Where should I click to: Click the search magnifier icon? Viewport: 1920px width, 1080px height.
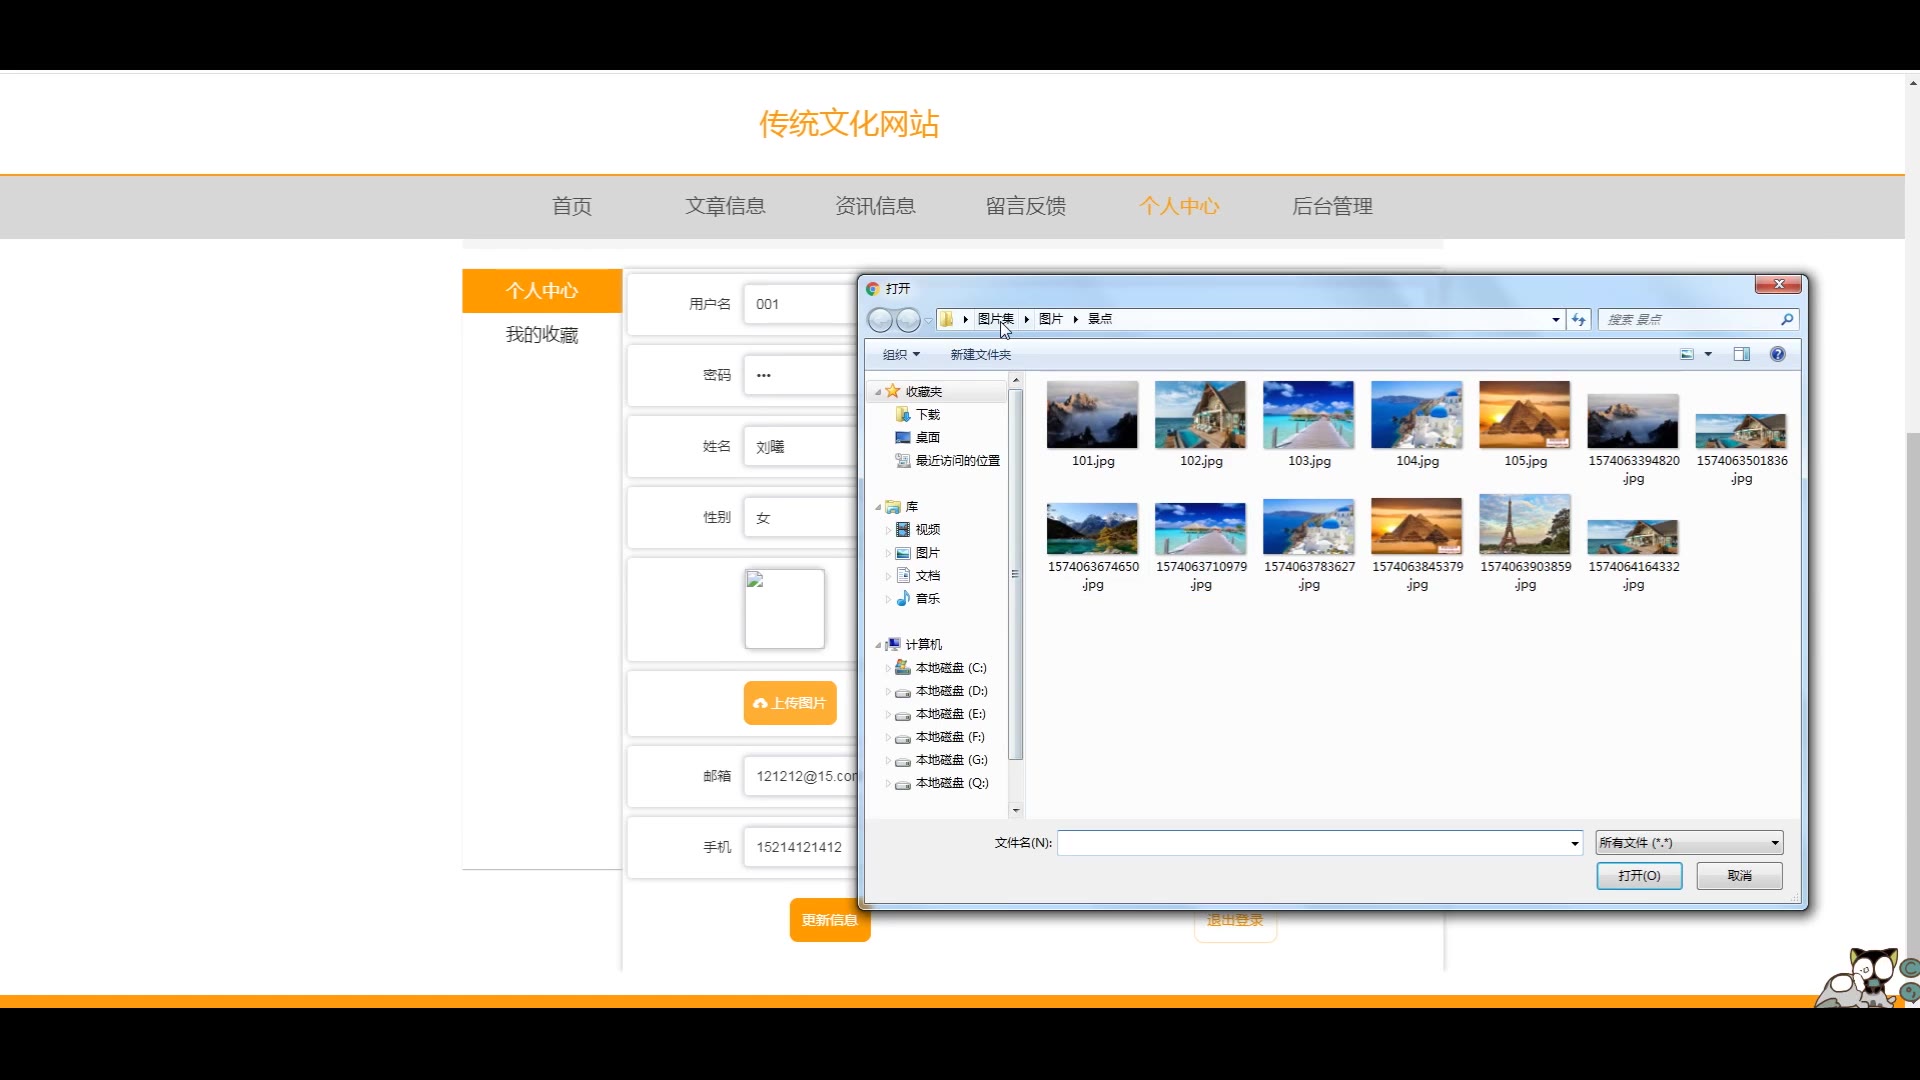point(1786,319)
